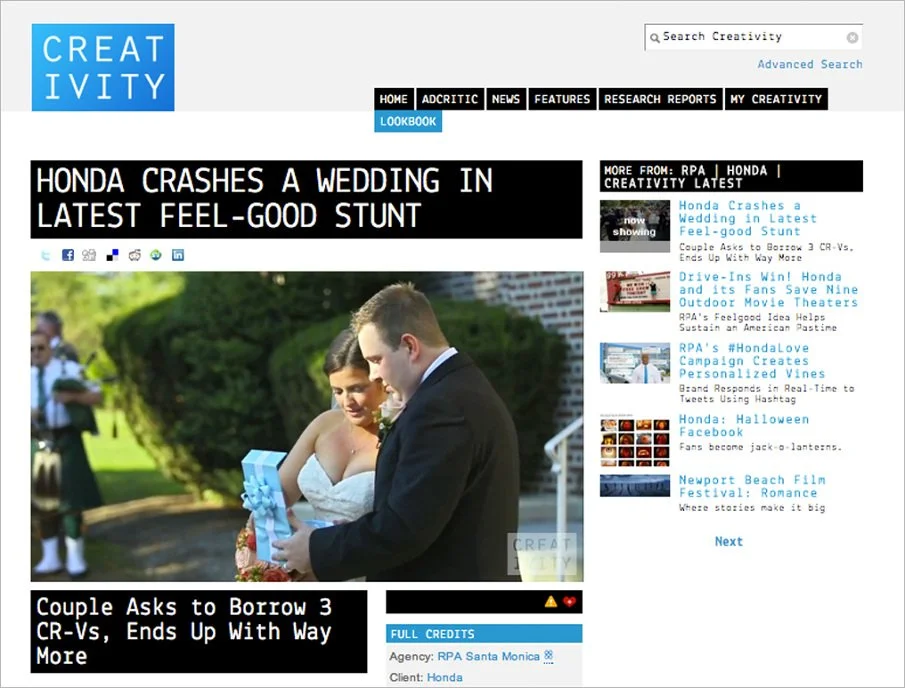The height and width of the screenshot is (688, 905).
Task: Click the Next pagination link
Action: 729,541
